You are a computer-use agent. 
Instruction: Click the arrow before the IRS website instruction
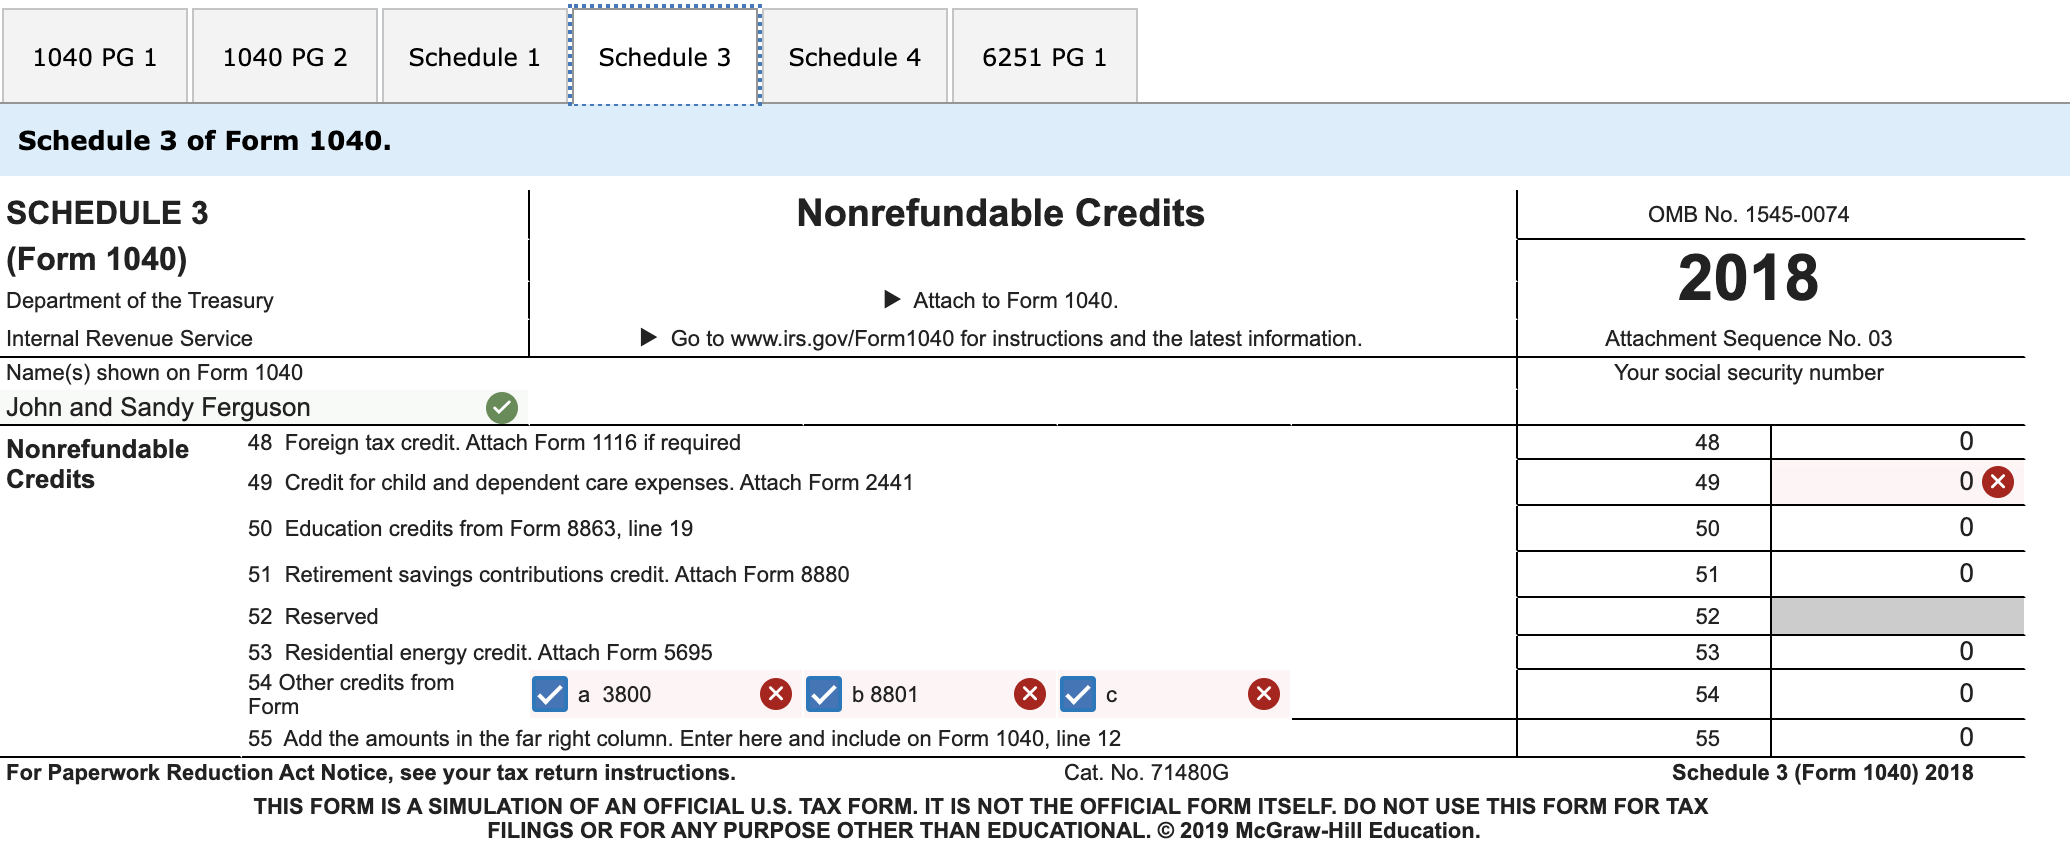pyautogui.click(x=650, y=338)
